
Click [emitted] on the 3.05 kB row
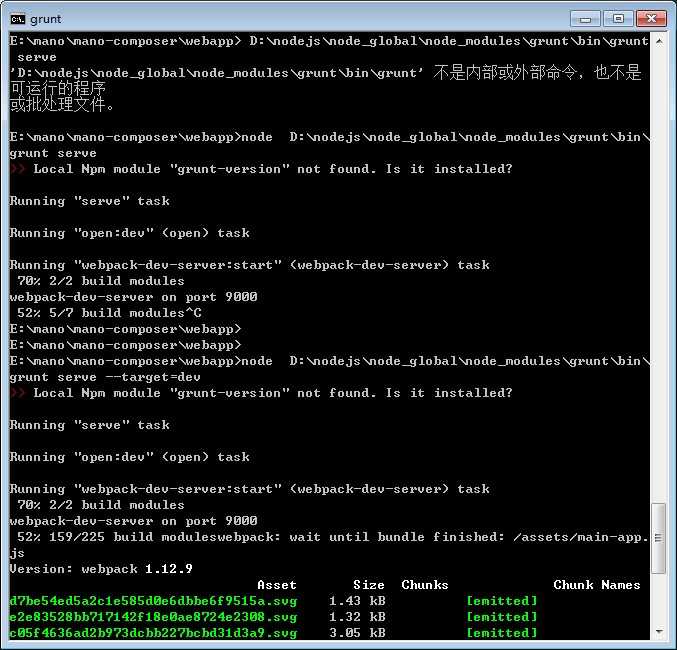(502, 633)
